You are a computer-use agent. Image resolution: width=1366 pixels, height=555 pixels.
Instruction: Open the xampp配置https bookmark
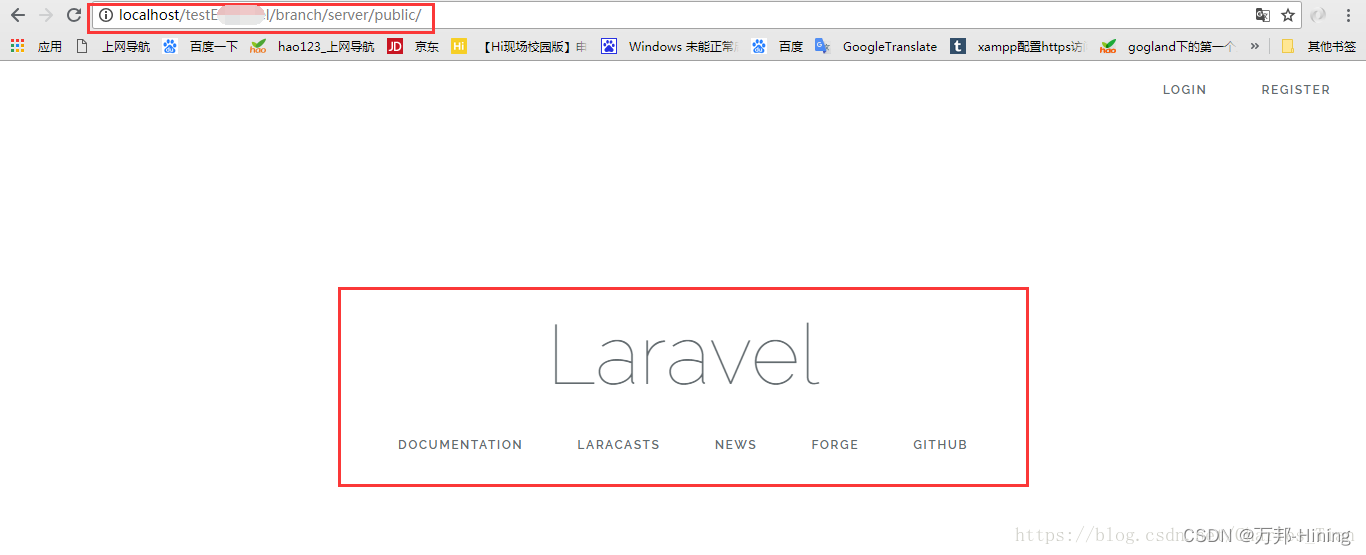tap(1018, 46)
